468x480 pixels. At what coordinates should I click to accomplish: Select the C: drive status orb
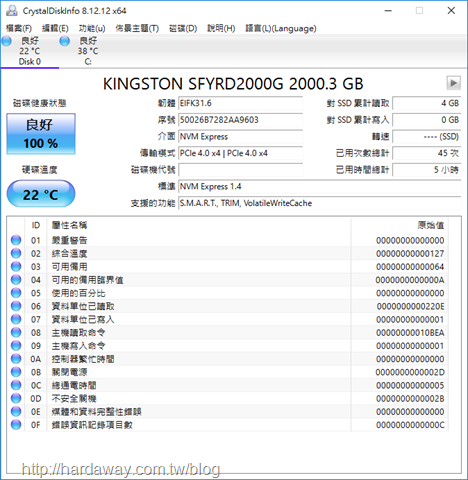64,41
